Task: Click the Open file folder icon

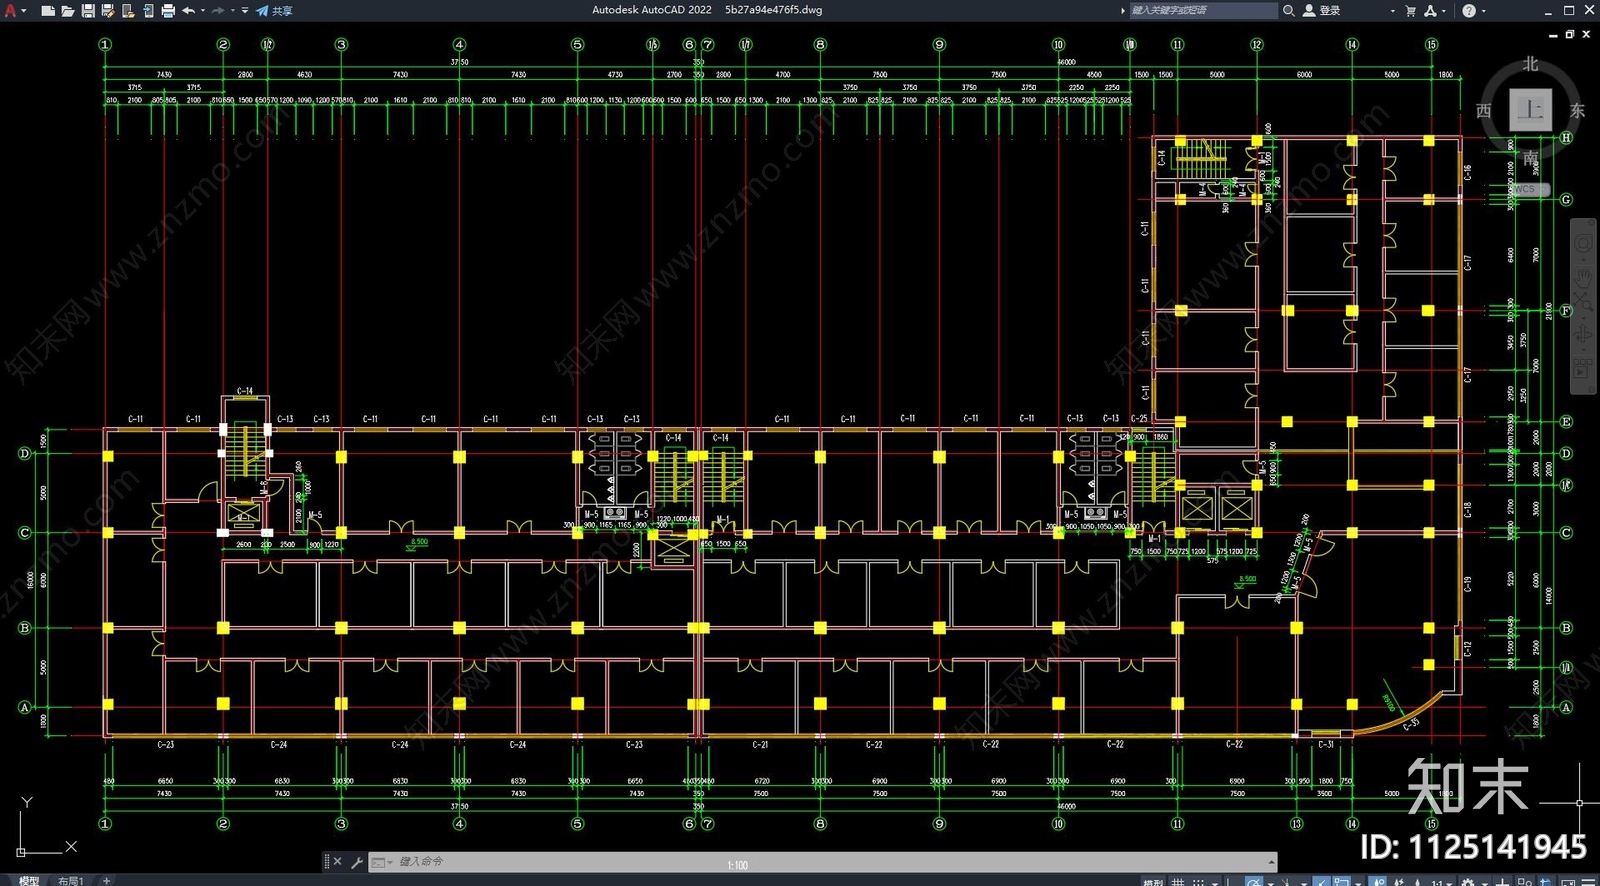Action: click(68, 11)
